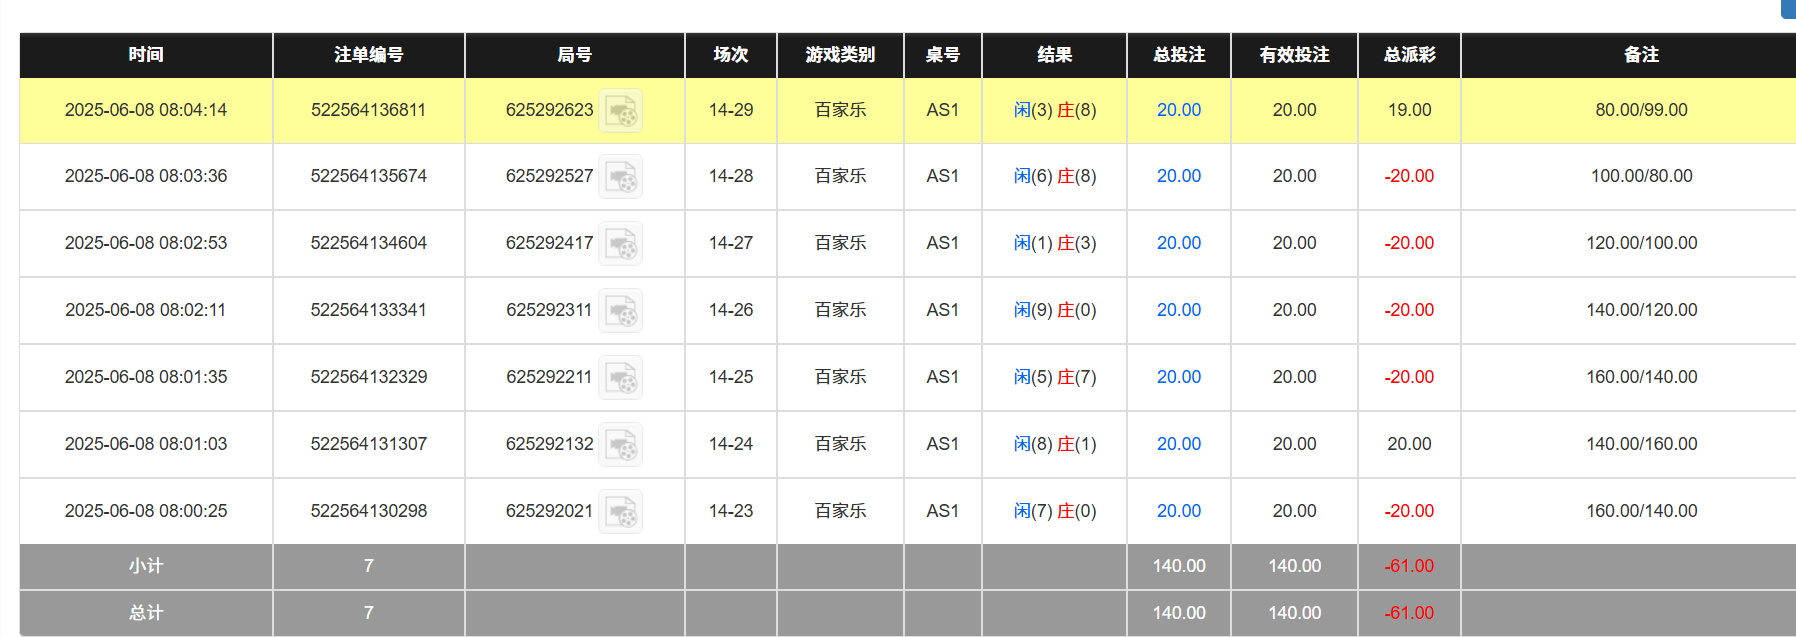Click the 注单编号 column header

368,55
